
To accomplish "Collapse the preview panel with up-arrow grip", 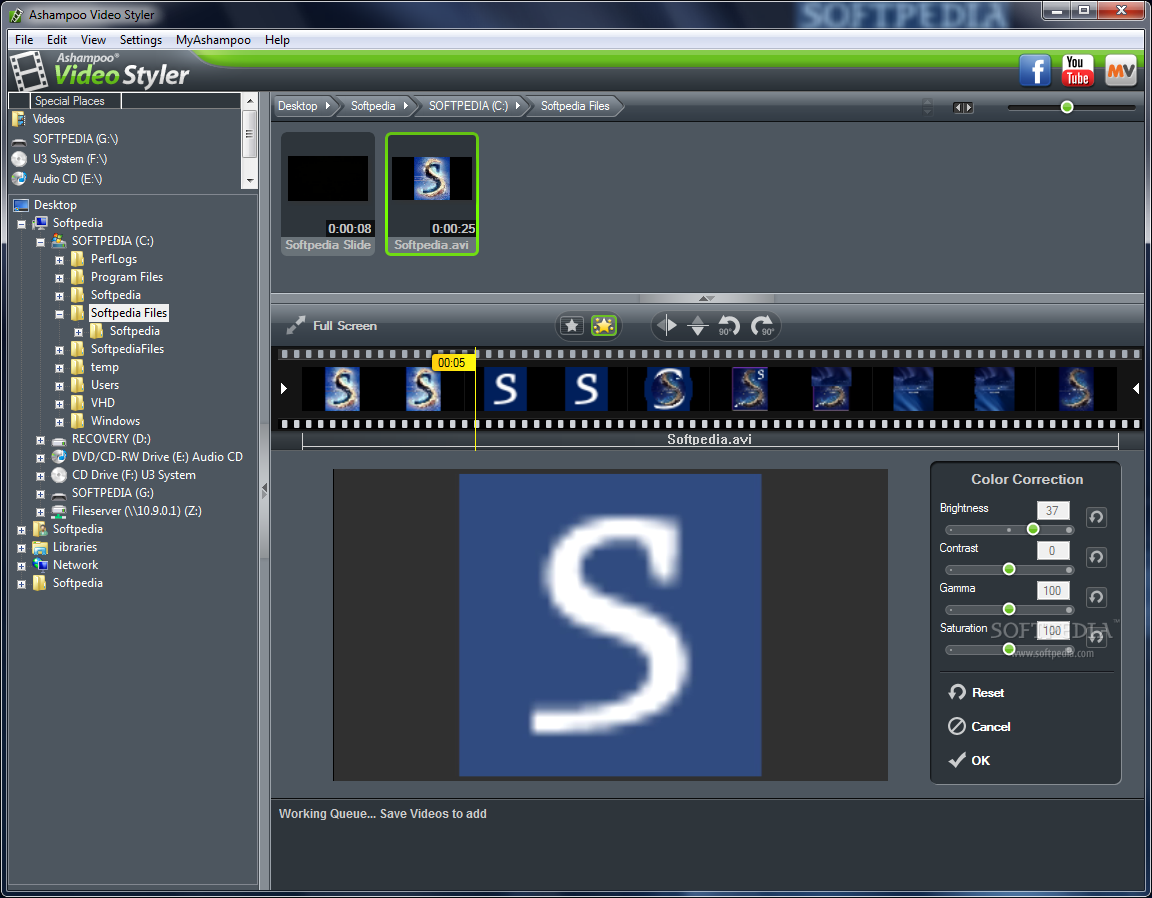I will [707, 298].
